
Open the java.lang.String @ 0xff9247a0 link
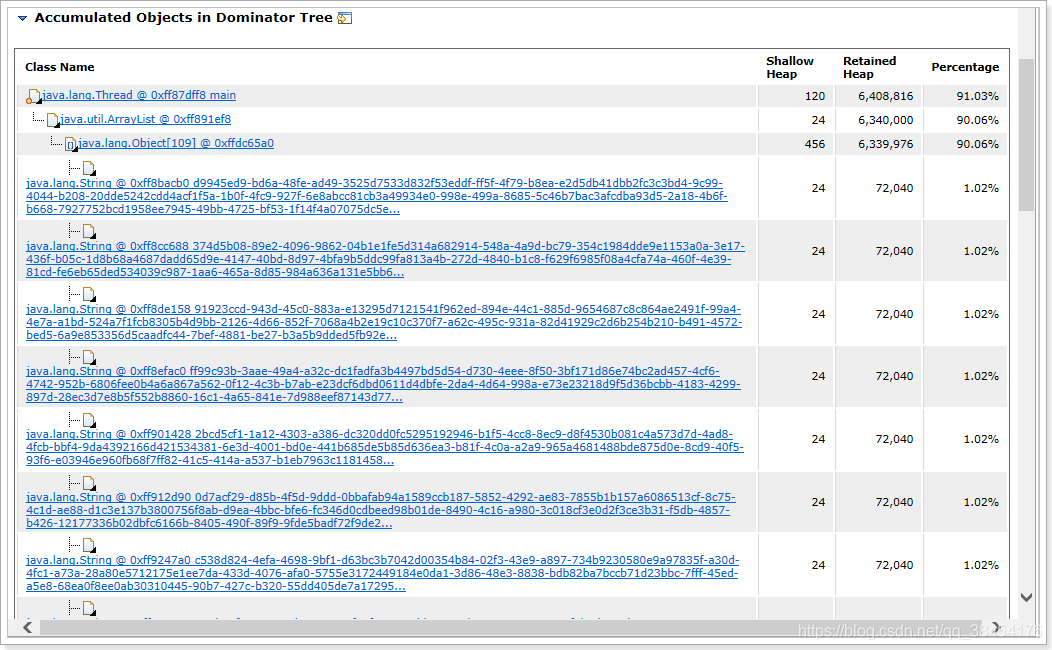(382, 574)
